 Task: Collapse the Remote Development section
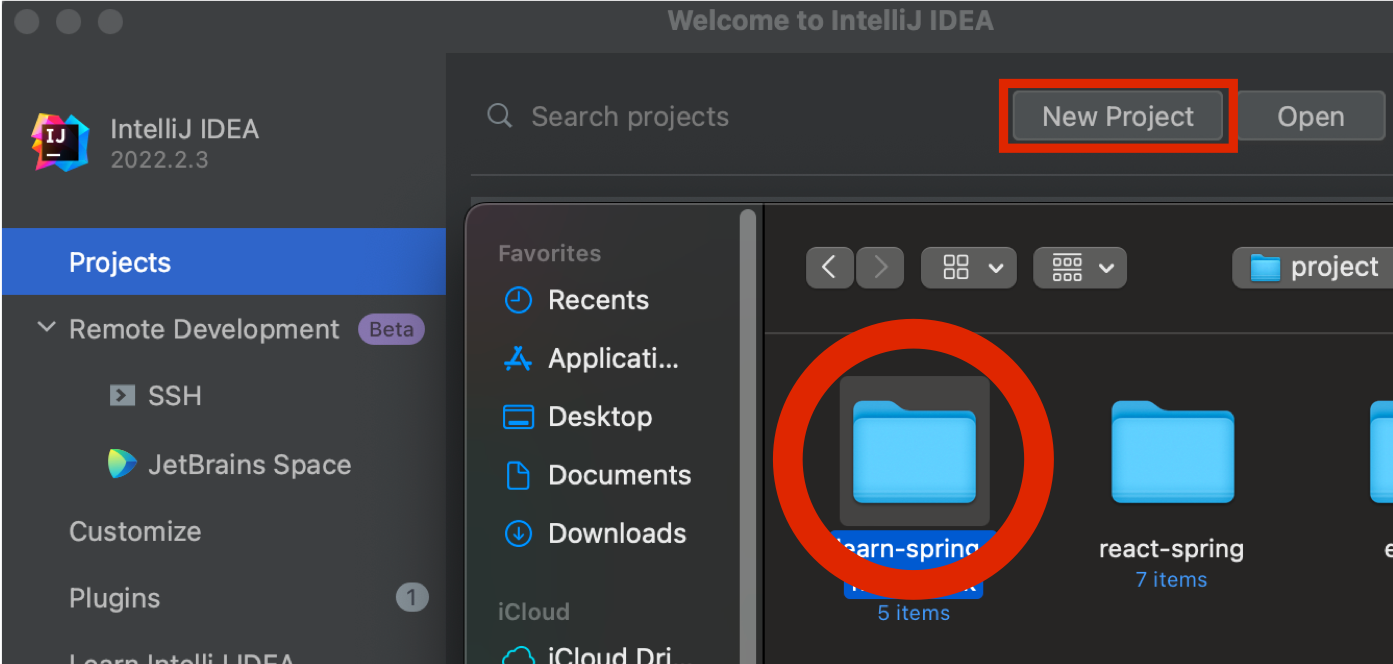coord(46,328)
